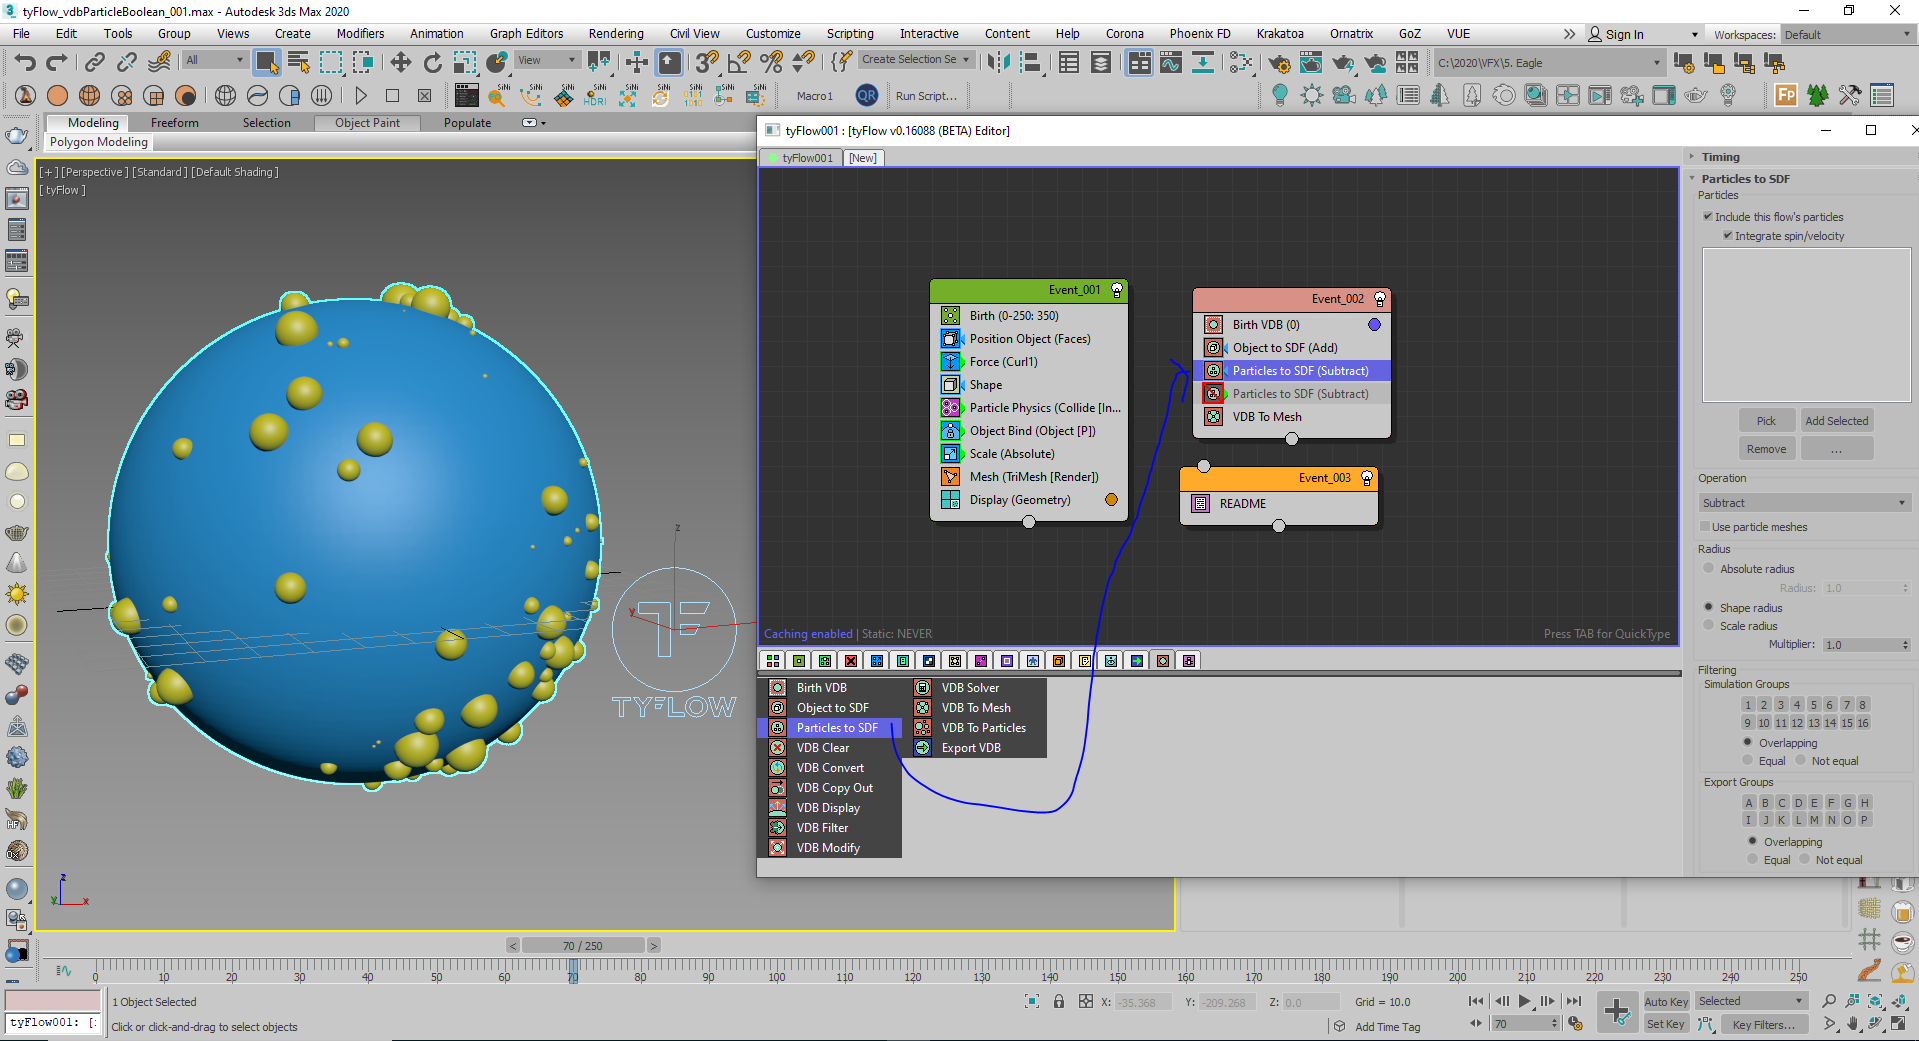
Task: Open the View reference coordinate dropdown
Action: (546, 61)
